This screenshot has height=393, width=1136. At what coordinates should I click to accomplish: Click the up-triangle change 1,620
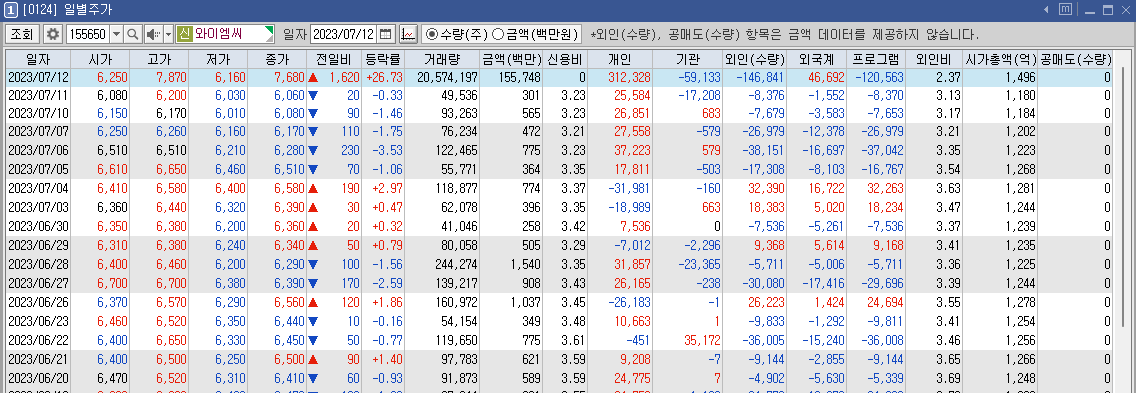click(x=334, y=77)
